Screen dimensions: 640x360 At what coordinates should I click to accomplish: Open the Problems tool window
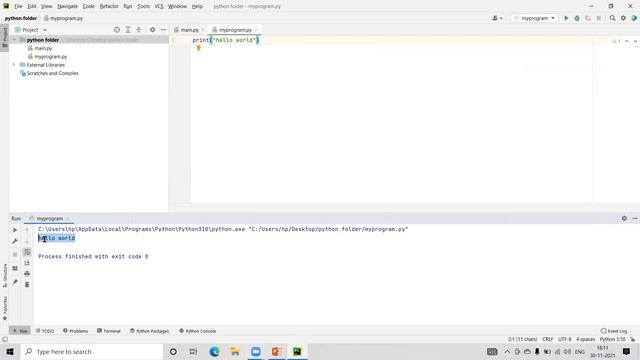pos(76,331)
